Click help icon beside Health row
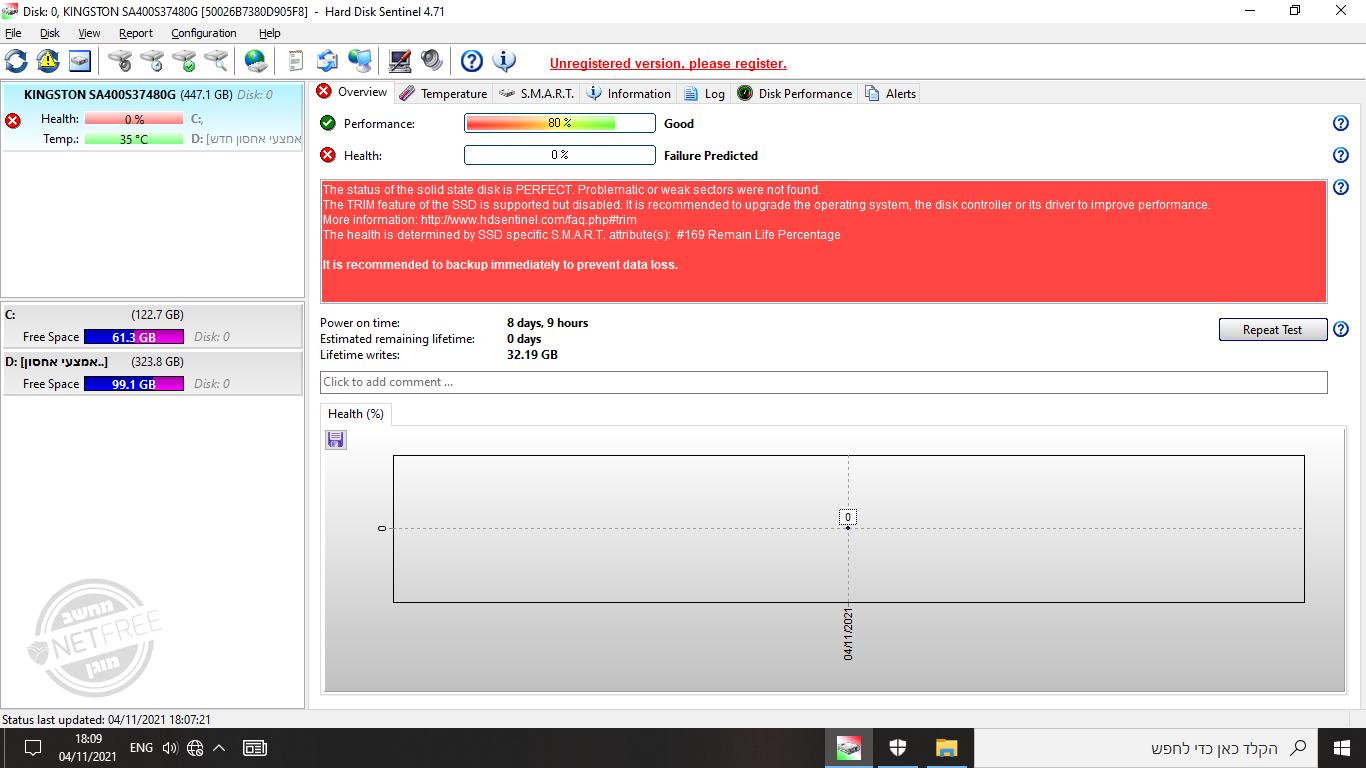This screenshot has height=768, width=1366. point(1341,156)
